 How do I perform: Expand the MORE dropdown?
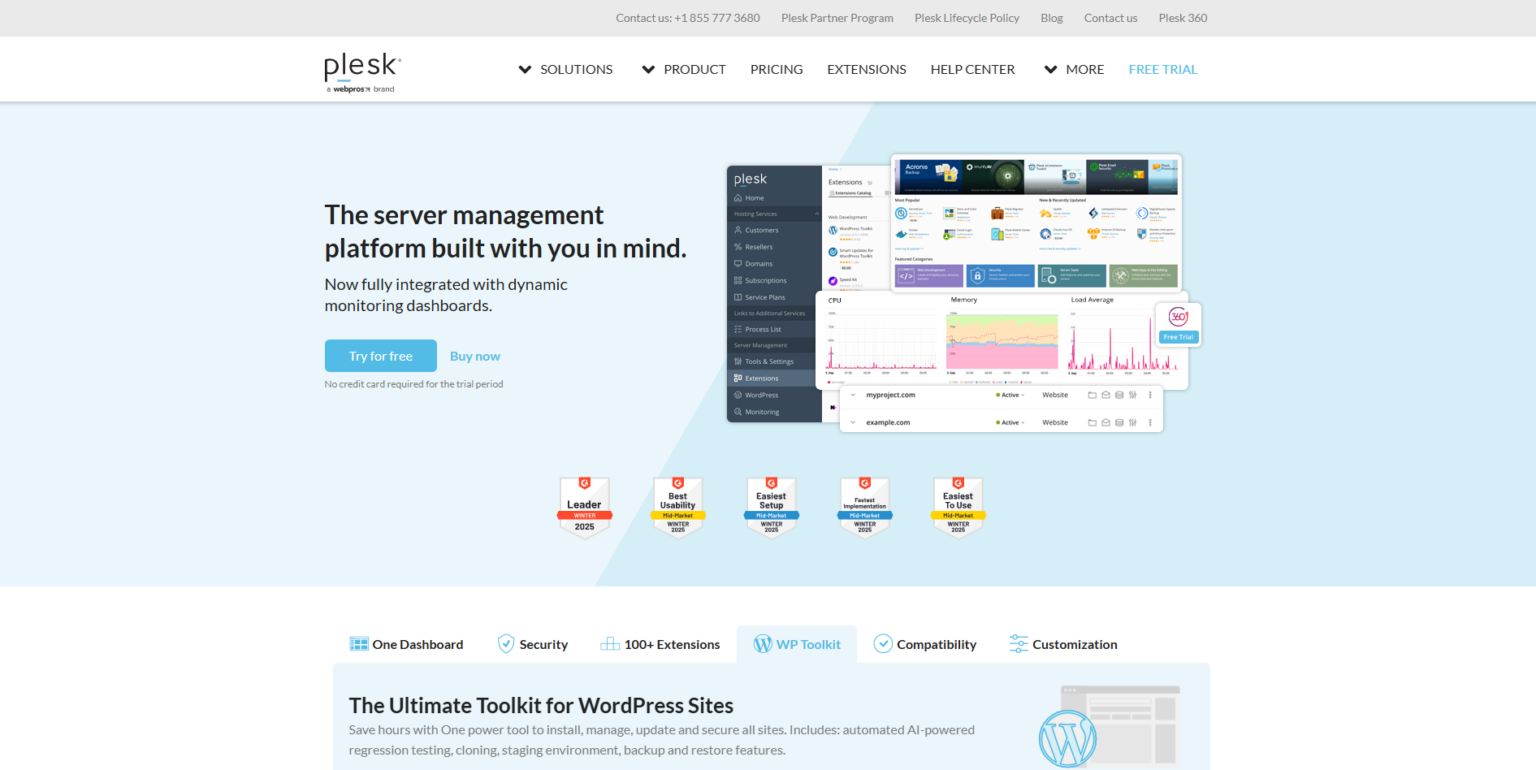pos(1073,69)
